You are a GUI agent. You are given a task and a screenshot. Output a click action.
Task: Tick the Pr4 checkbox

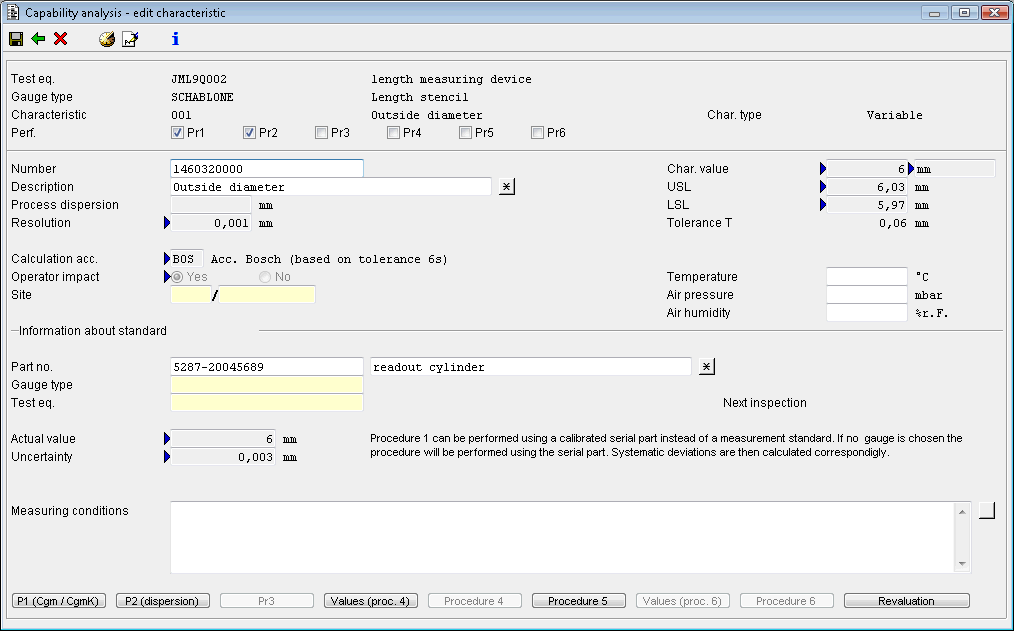coord(393,133)
